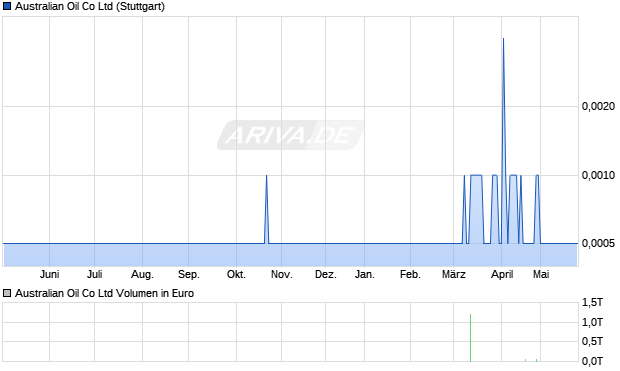Click the 0,0020 price axis value
Image resolution: width=620 pixels, height=371 pixels.
(x=598, y=106)
